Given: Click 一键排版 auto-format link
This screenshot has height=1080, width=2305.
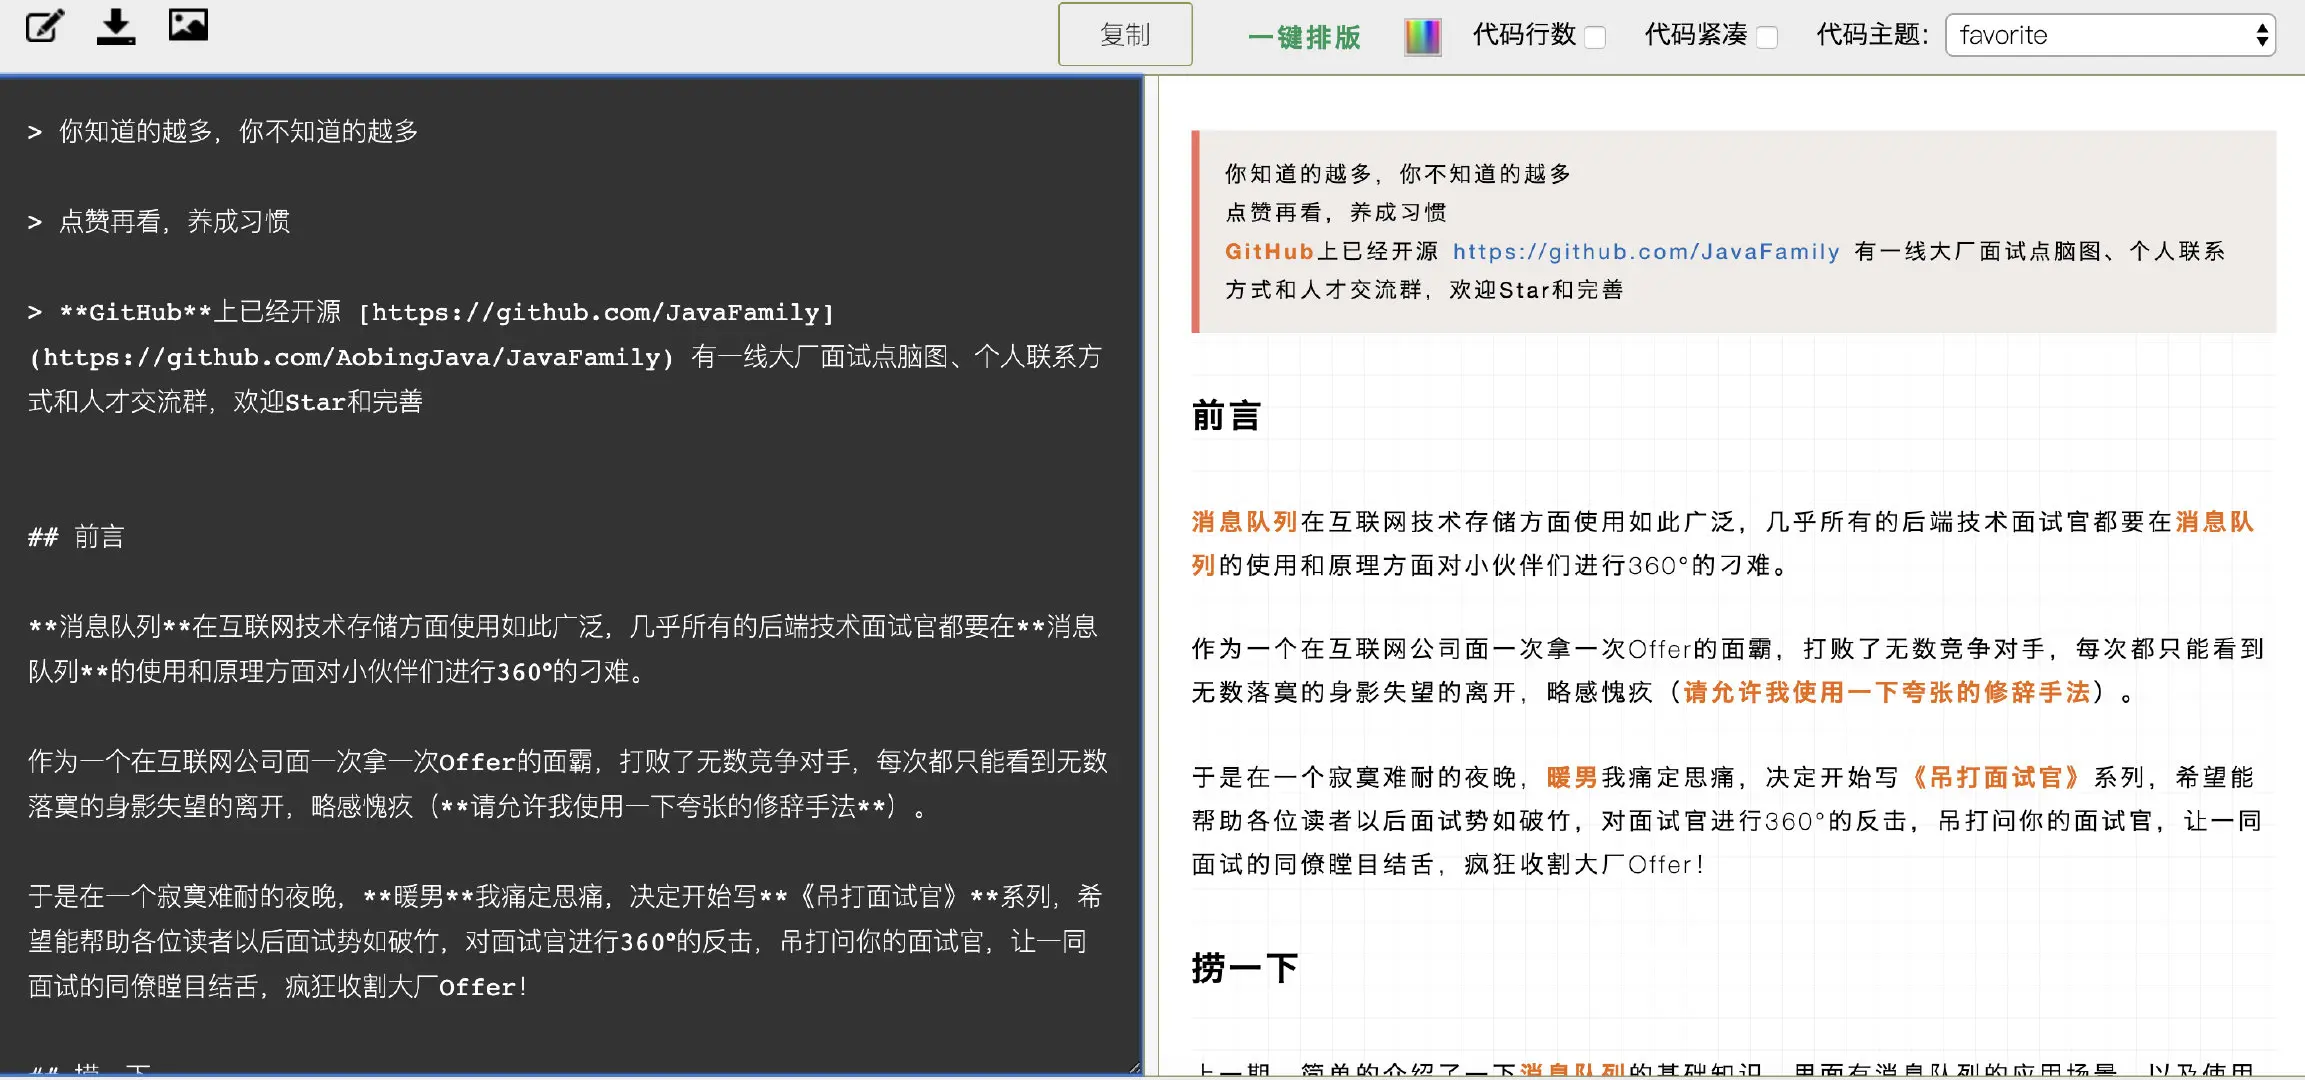Looking at the screenshot, I should [x=1304, y=37].
